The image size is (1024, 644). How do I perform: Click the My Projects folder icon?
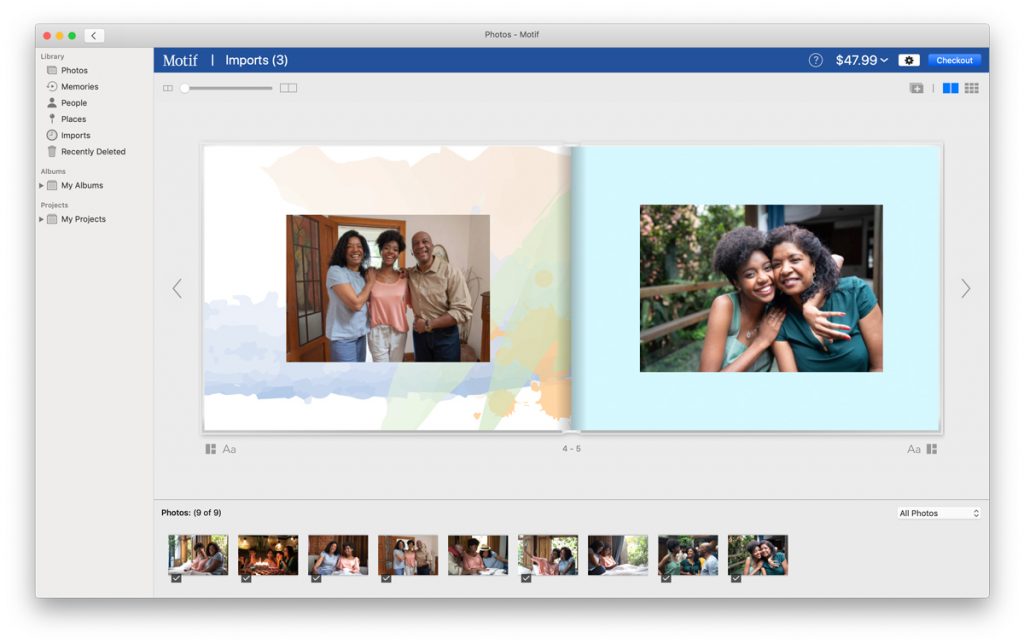[x=52, y=219]
